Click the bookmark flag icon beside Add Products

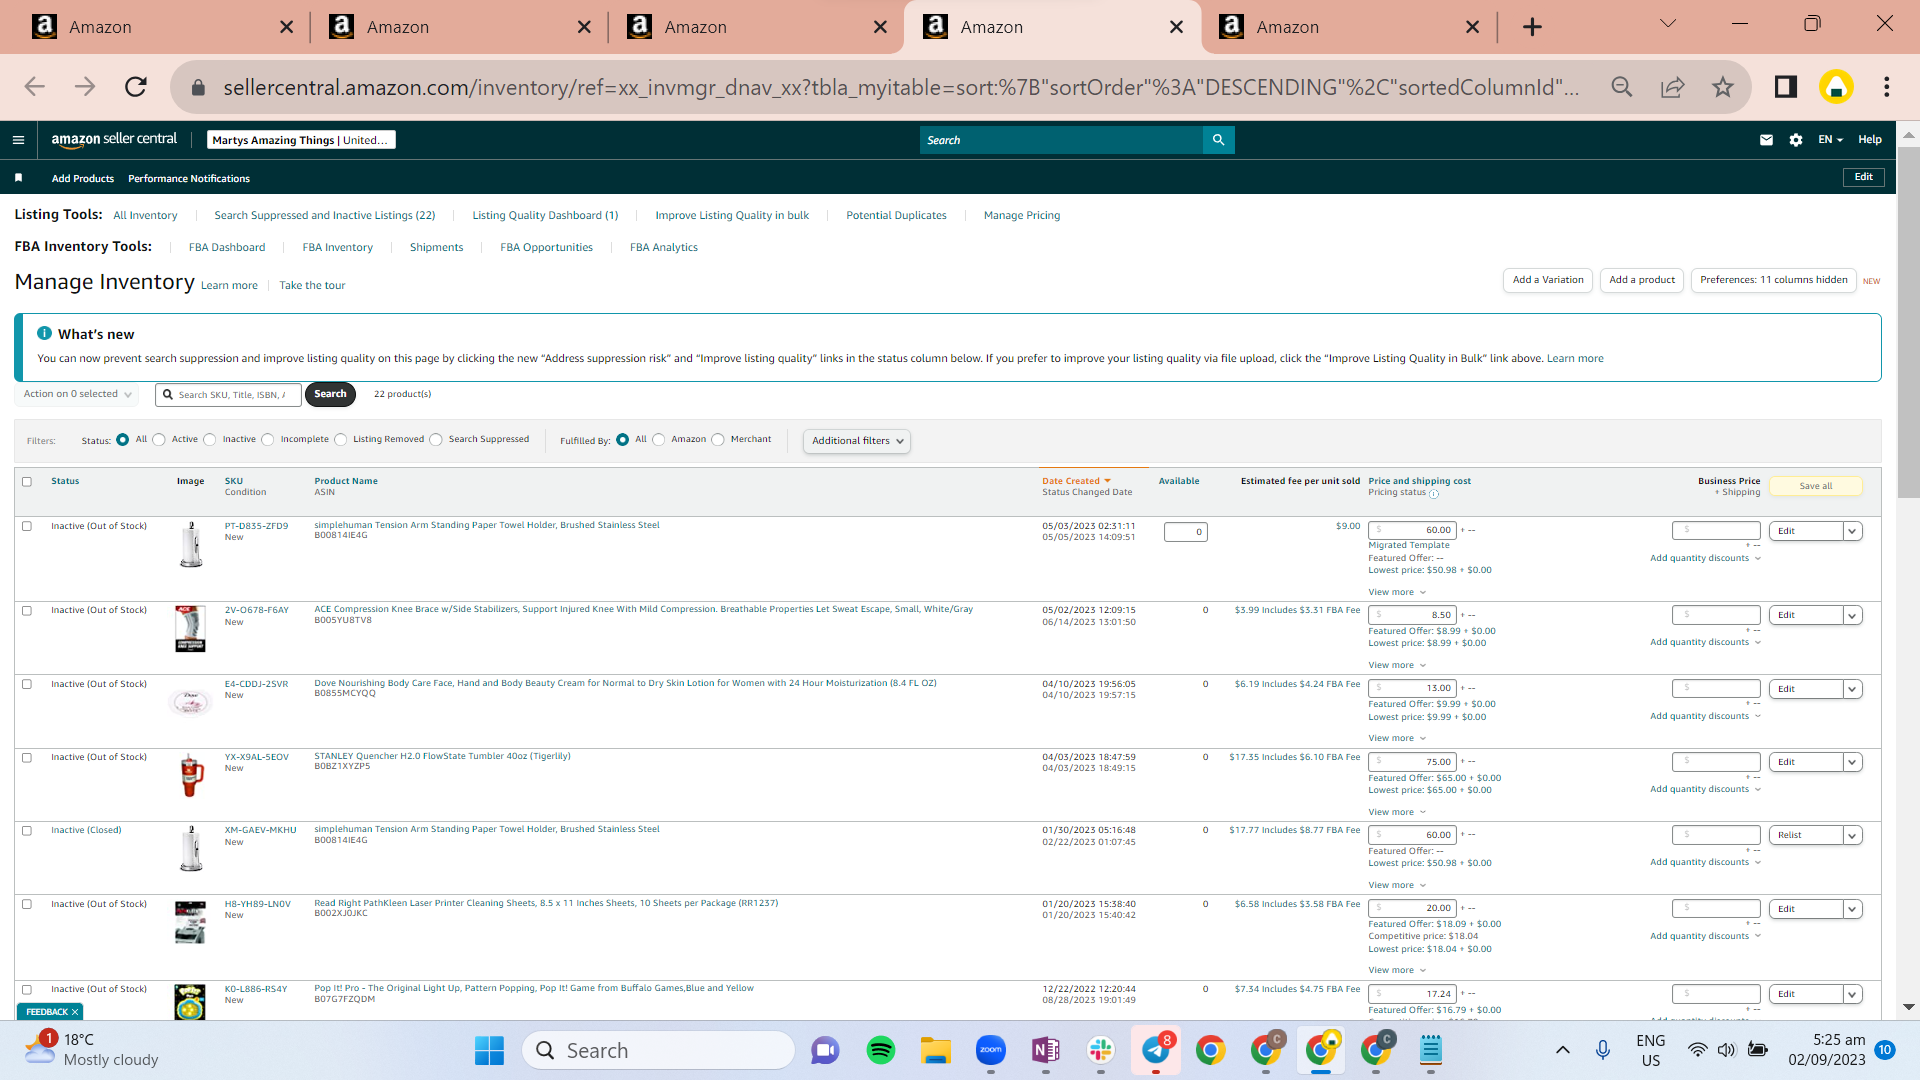point(18,178)
